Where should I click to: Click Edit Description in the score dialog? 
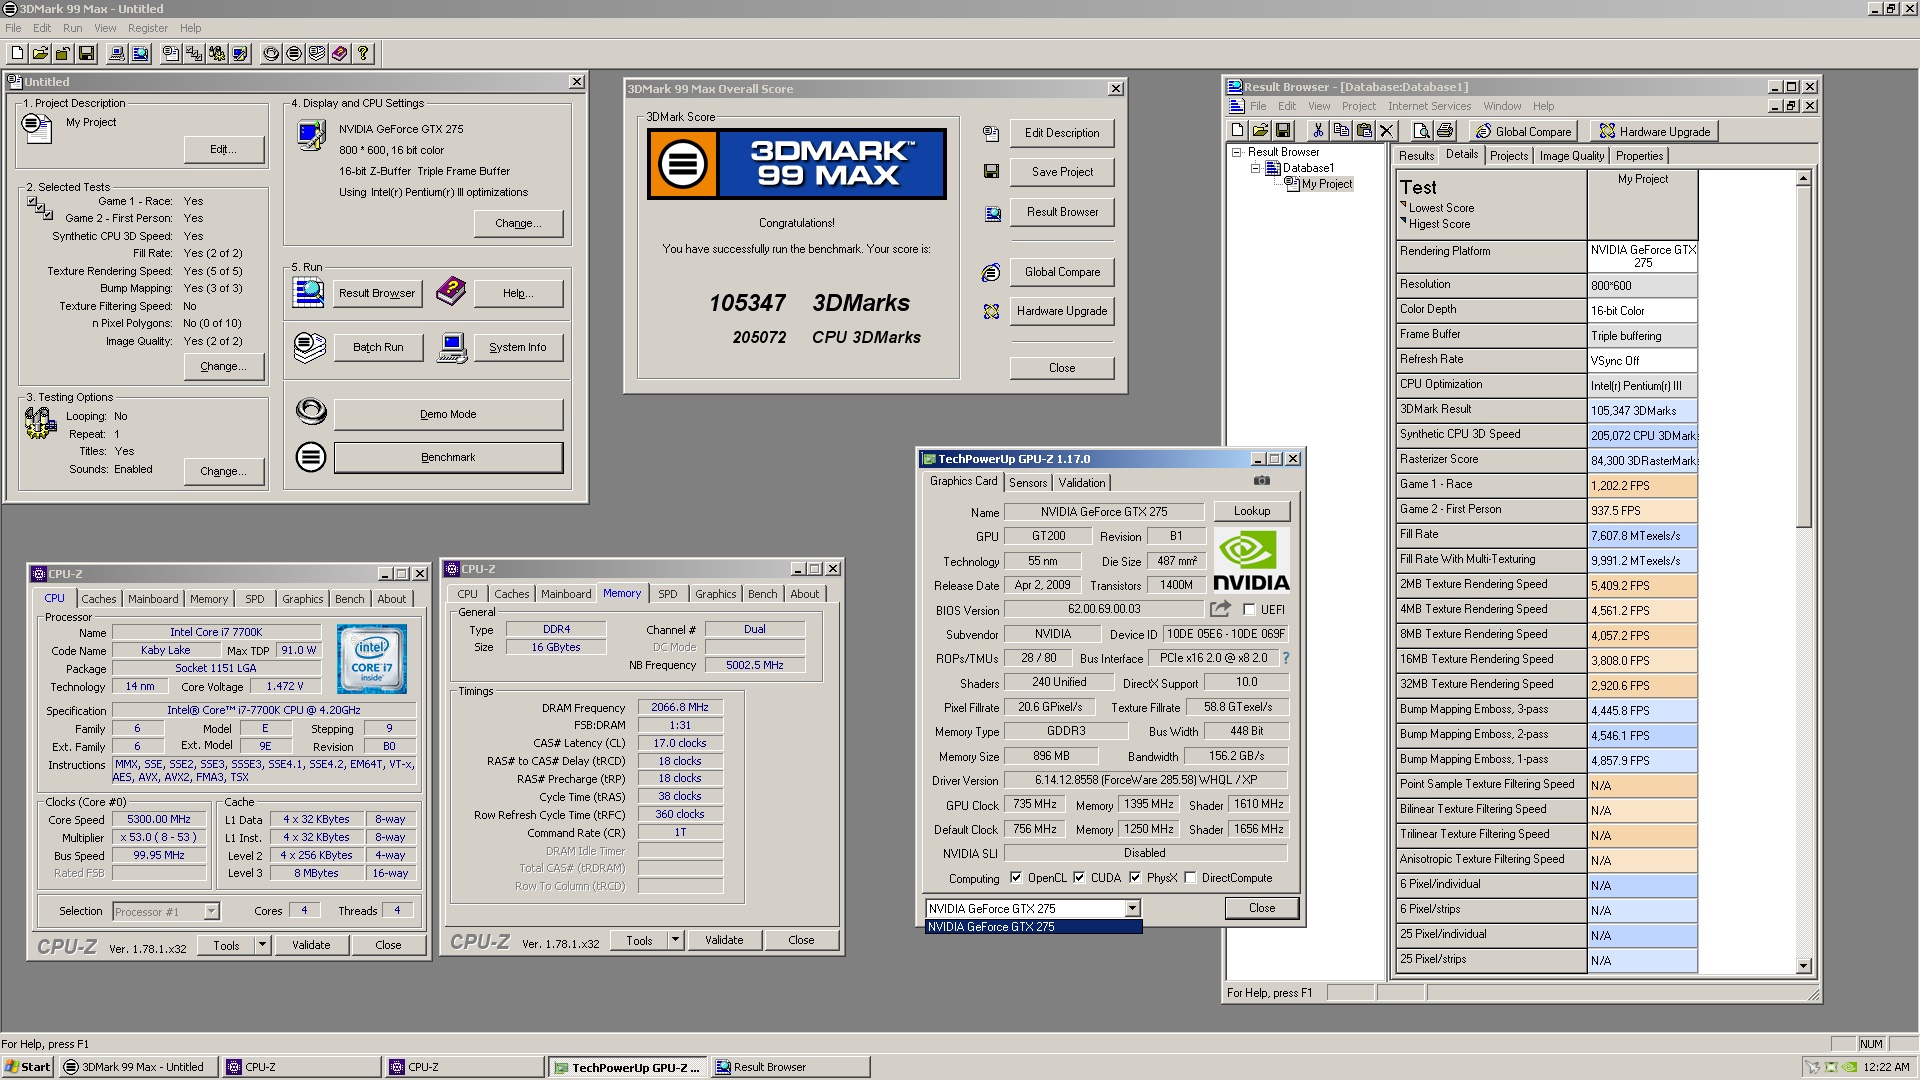point(1062,133)
